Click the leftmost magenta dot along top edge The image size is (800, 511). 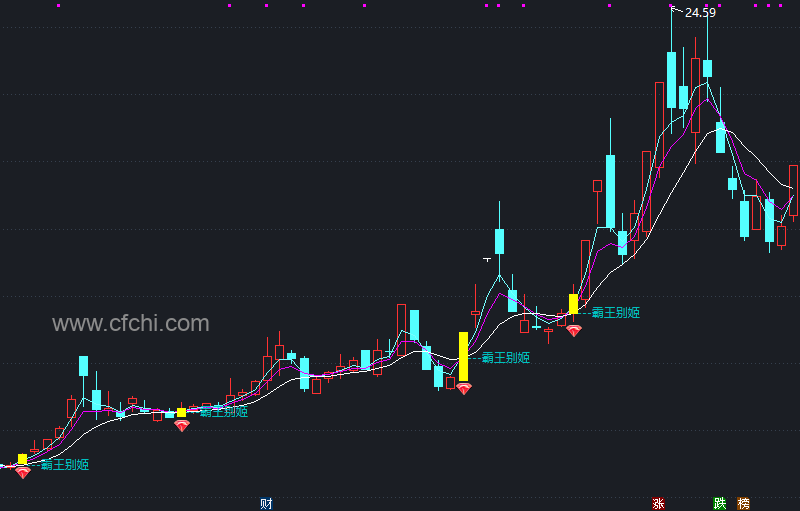[x=59, y=6]
